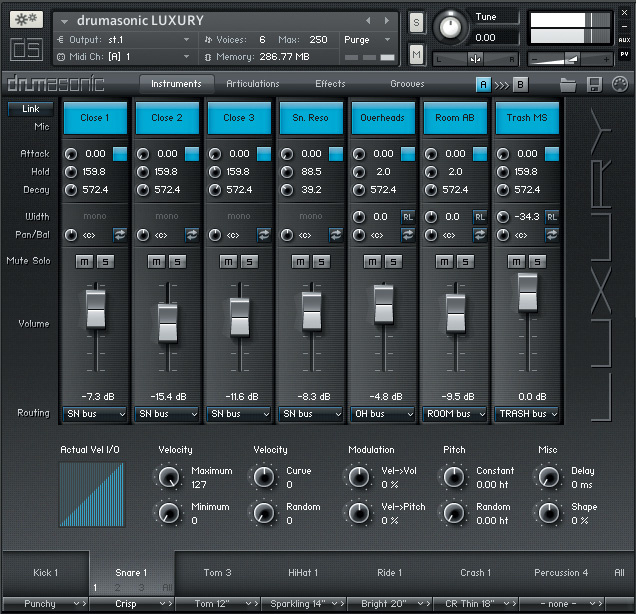Toggle the blue envelope square on Close 1
Screen dimensions: 636x614
[x=120, y=154]
